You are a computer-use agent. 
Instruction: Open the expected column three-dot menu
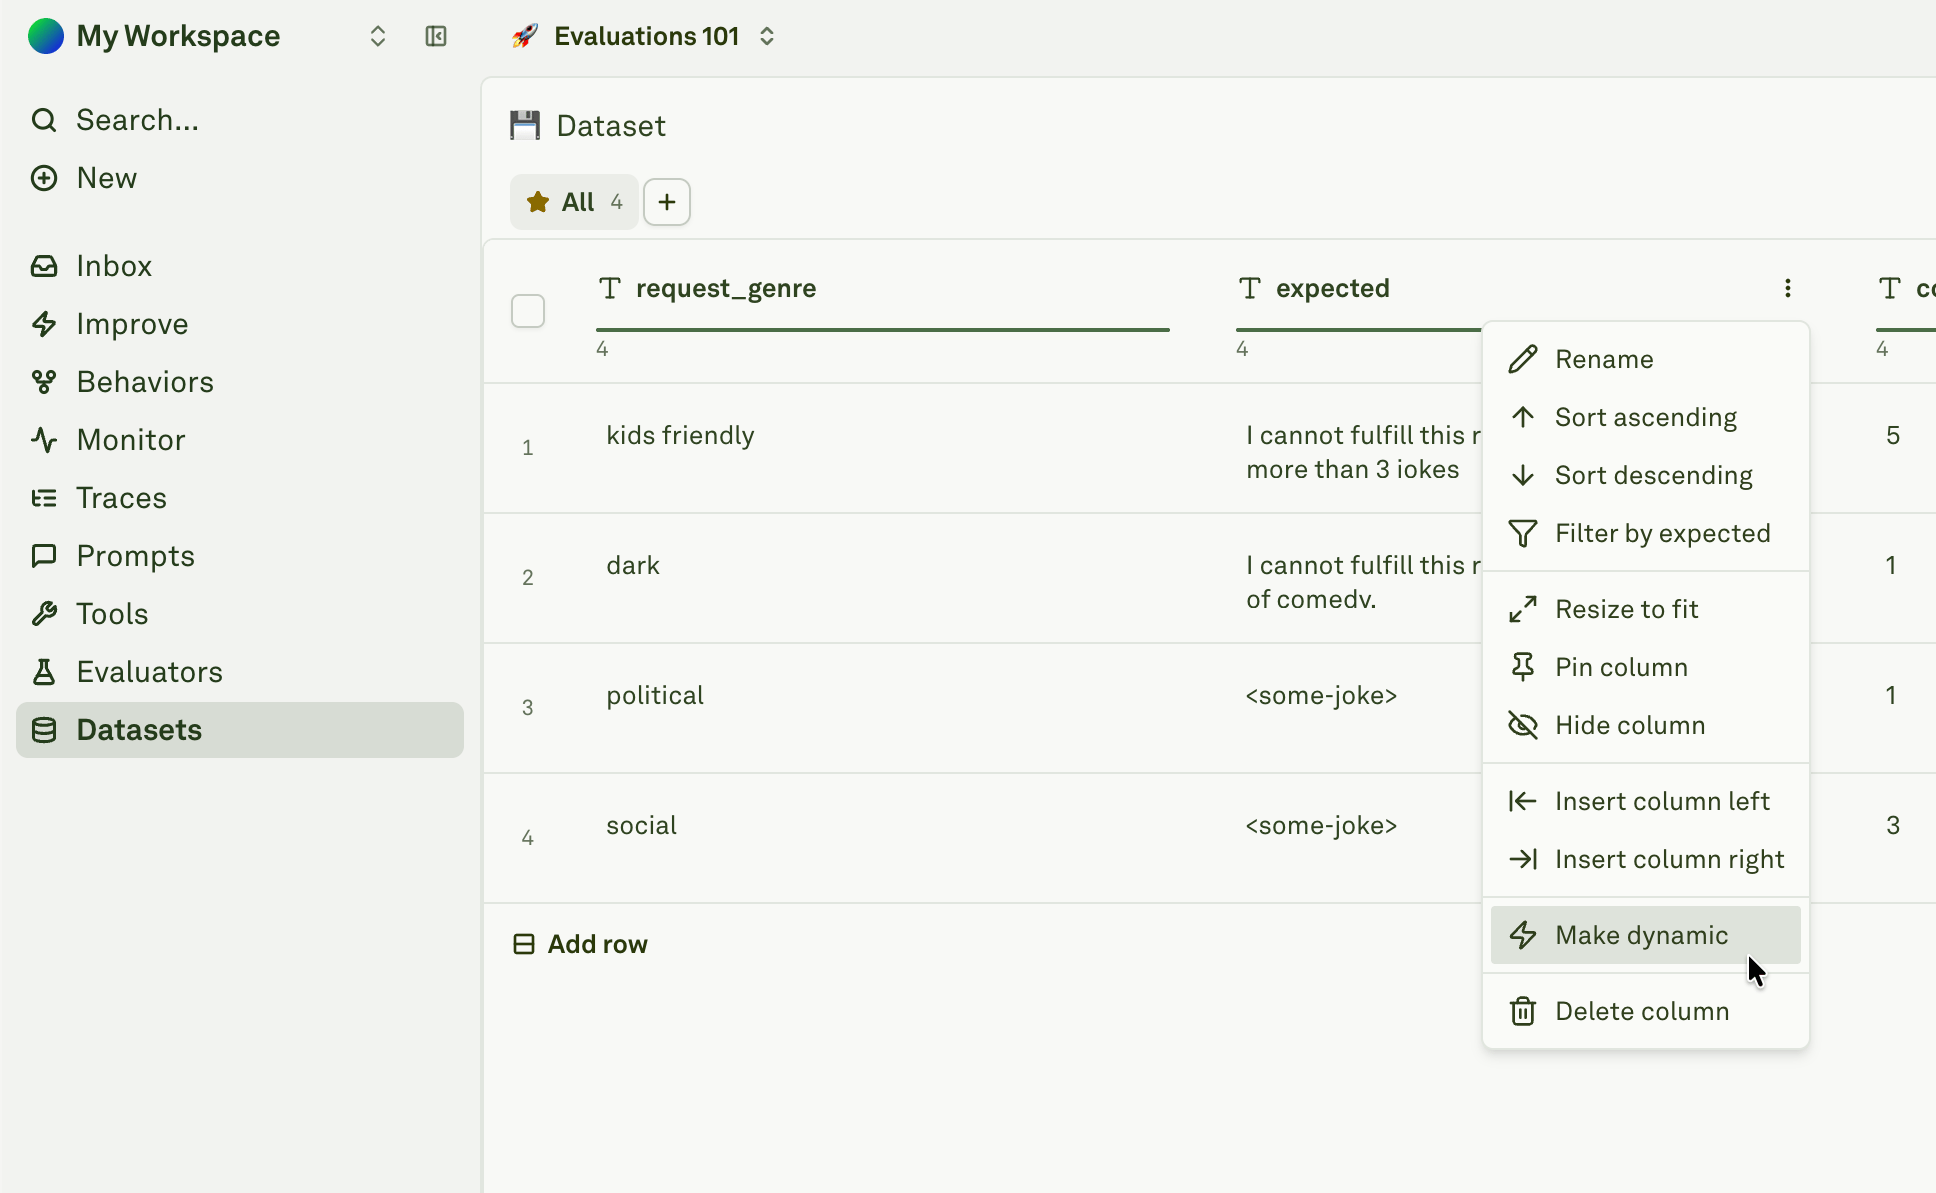1788,289
